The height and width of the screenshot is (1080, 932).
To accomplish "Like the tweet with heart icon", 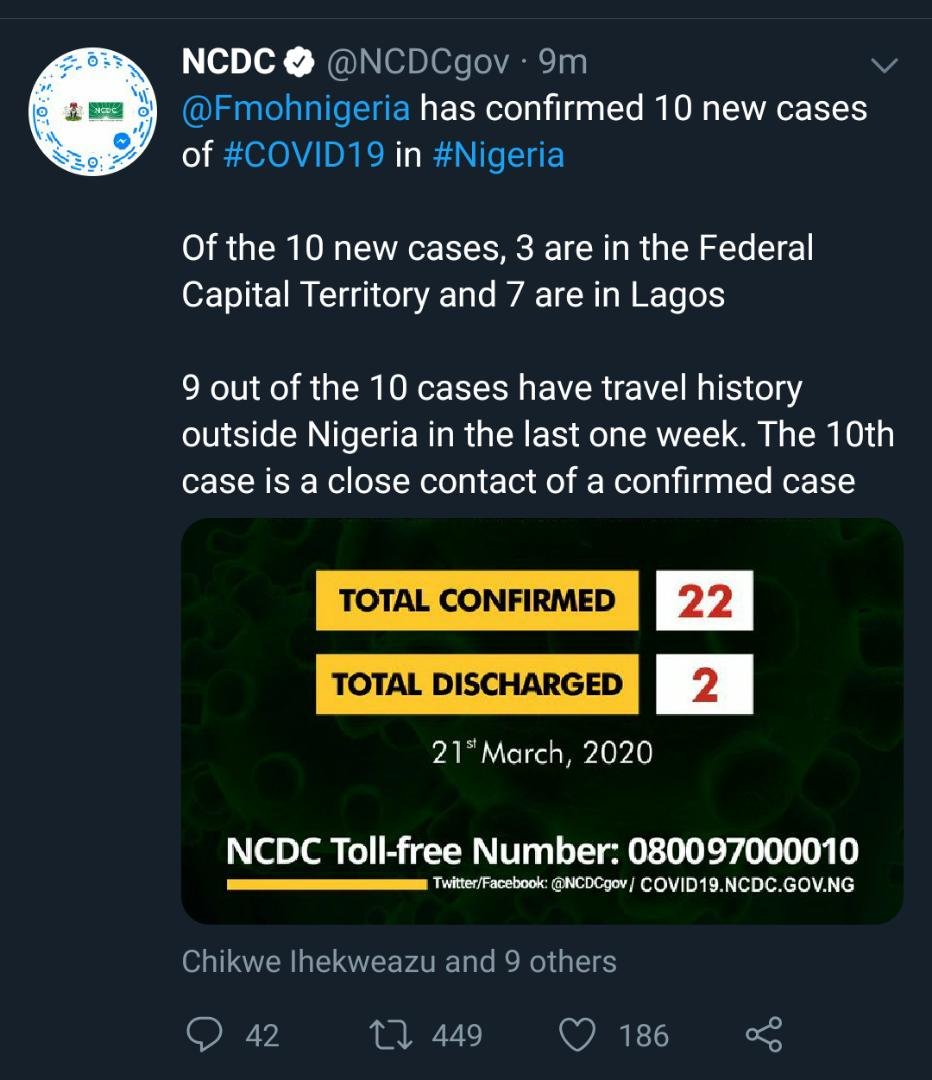I will (578, 1035).
